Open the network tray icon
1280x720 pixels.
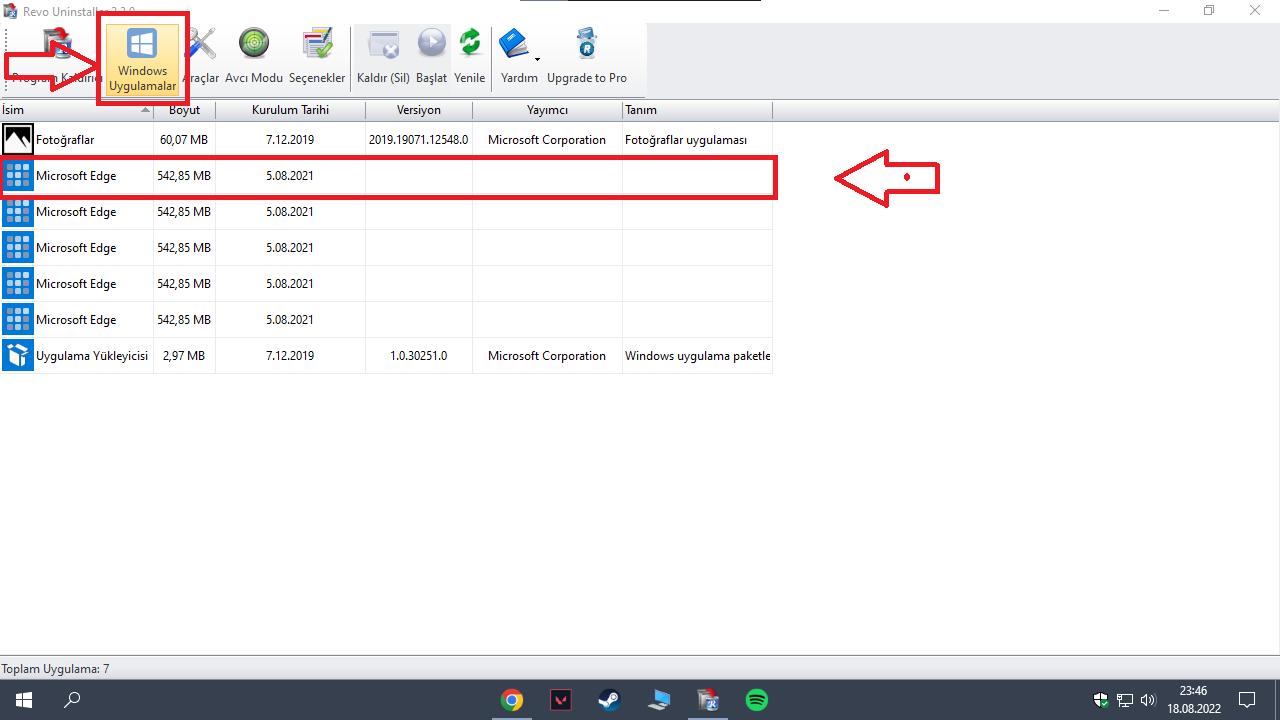[x=1125, y=700]
